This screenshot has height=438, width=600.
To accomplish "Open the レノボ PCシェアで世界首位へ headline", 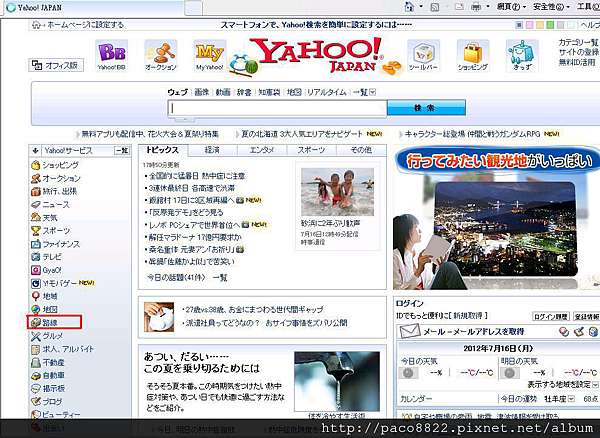I will (194, 225).
